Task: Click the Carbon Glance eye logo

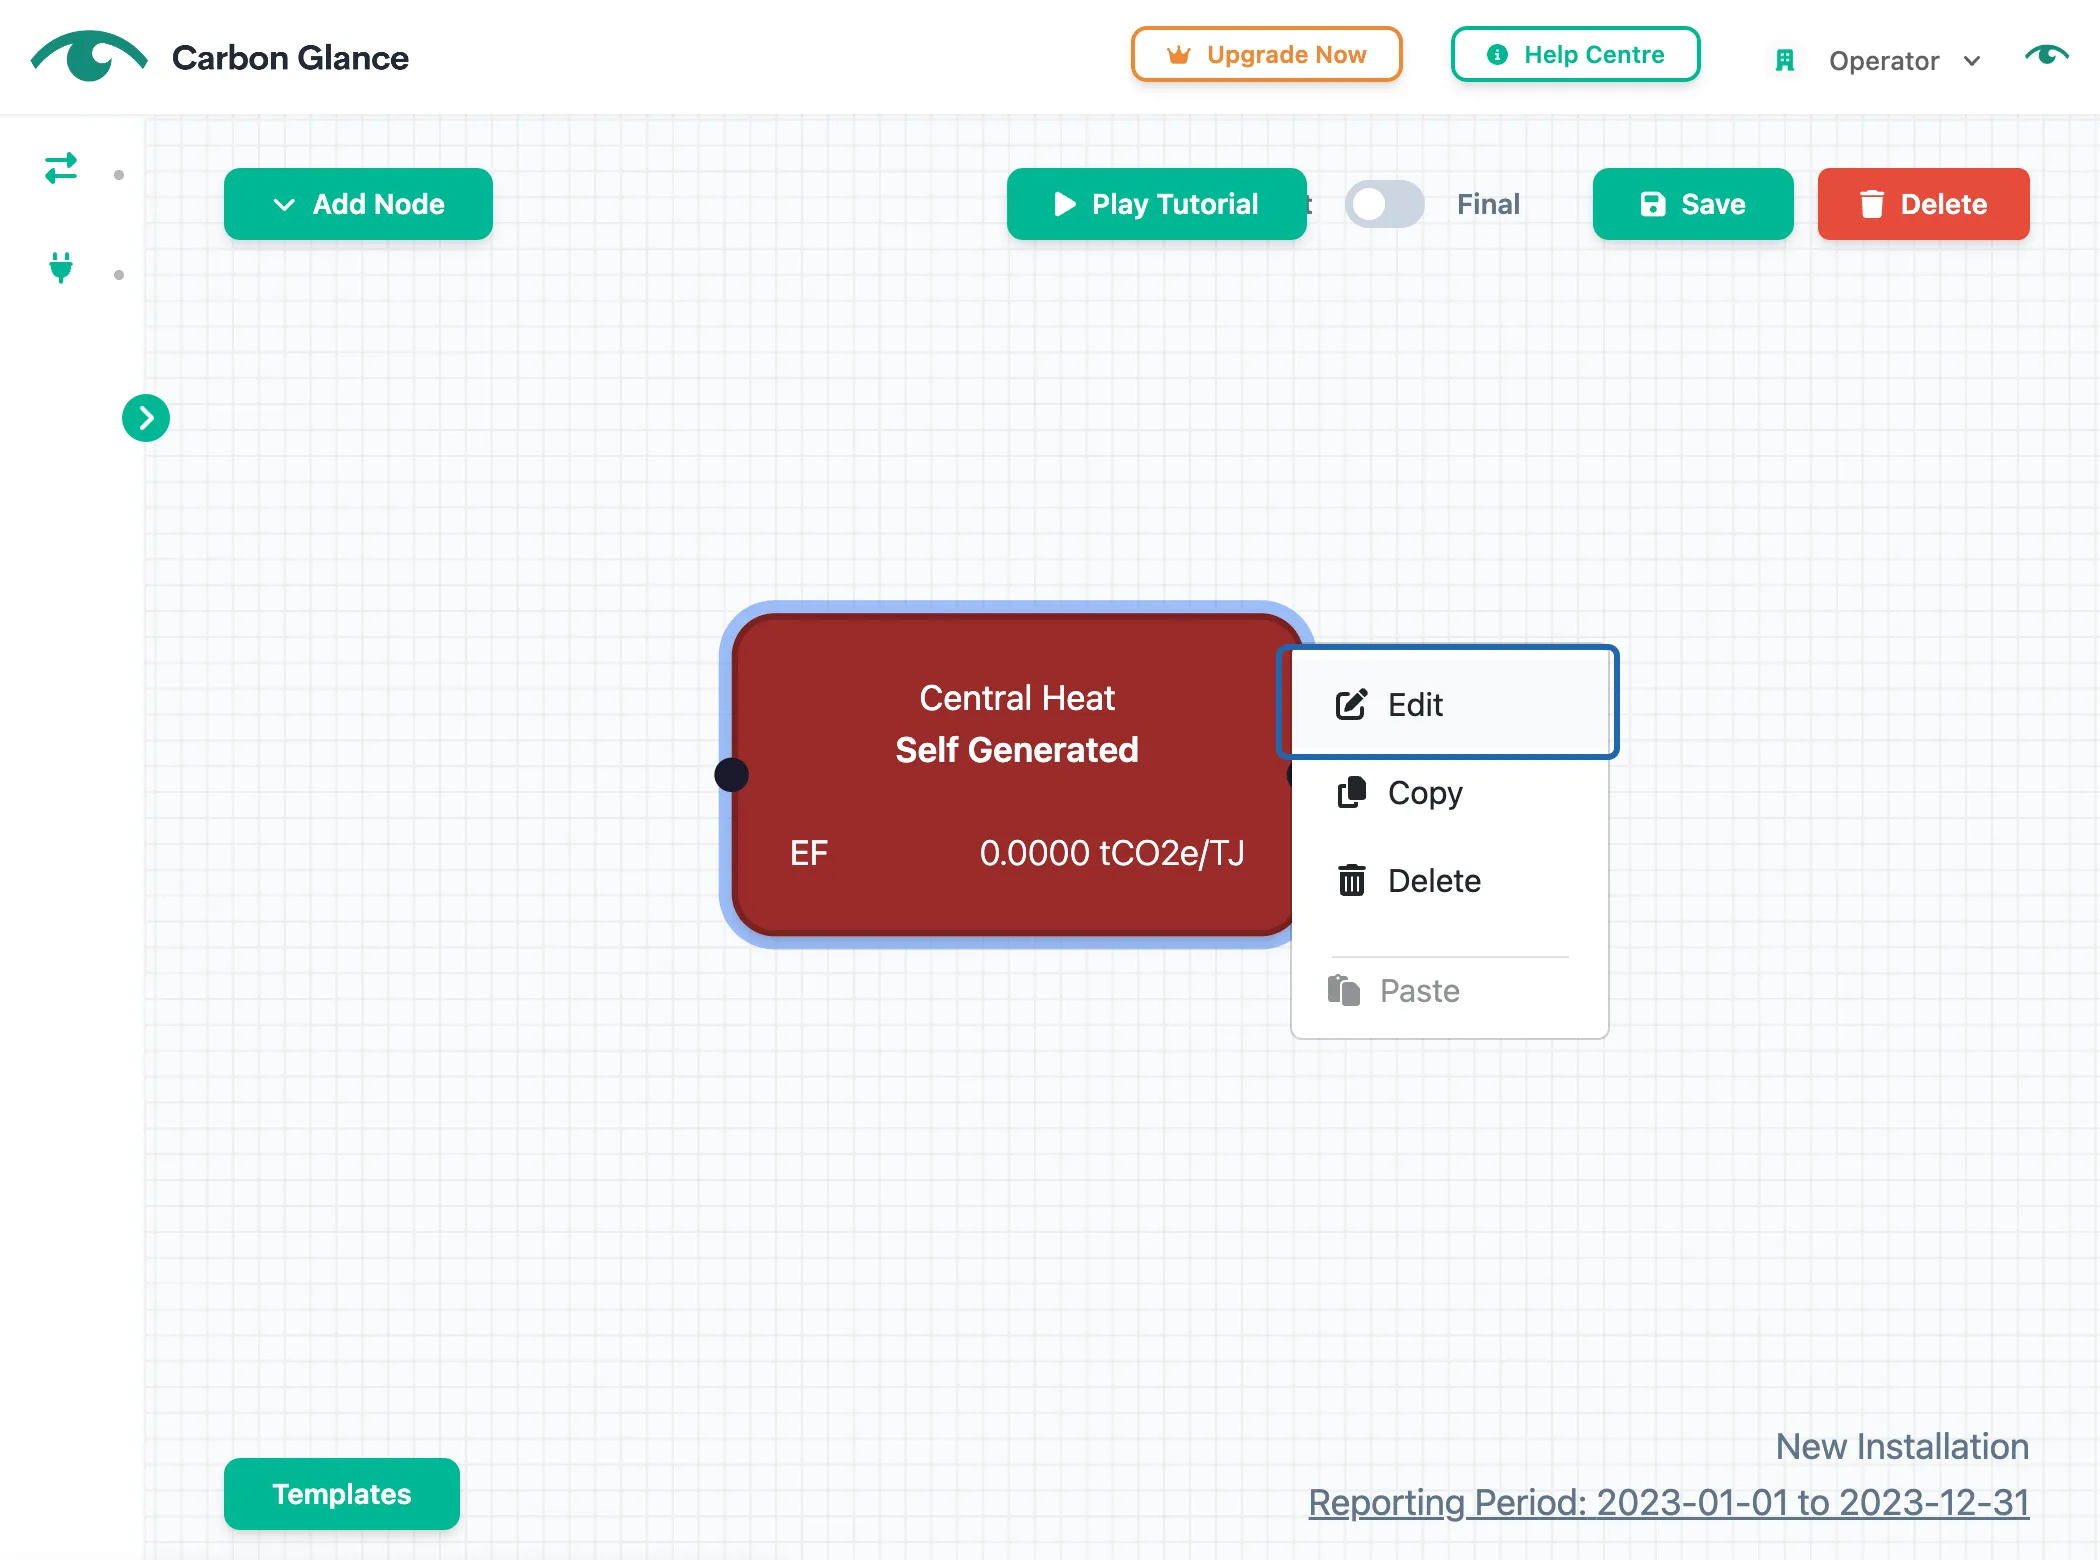Action: tap(89, 57)
